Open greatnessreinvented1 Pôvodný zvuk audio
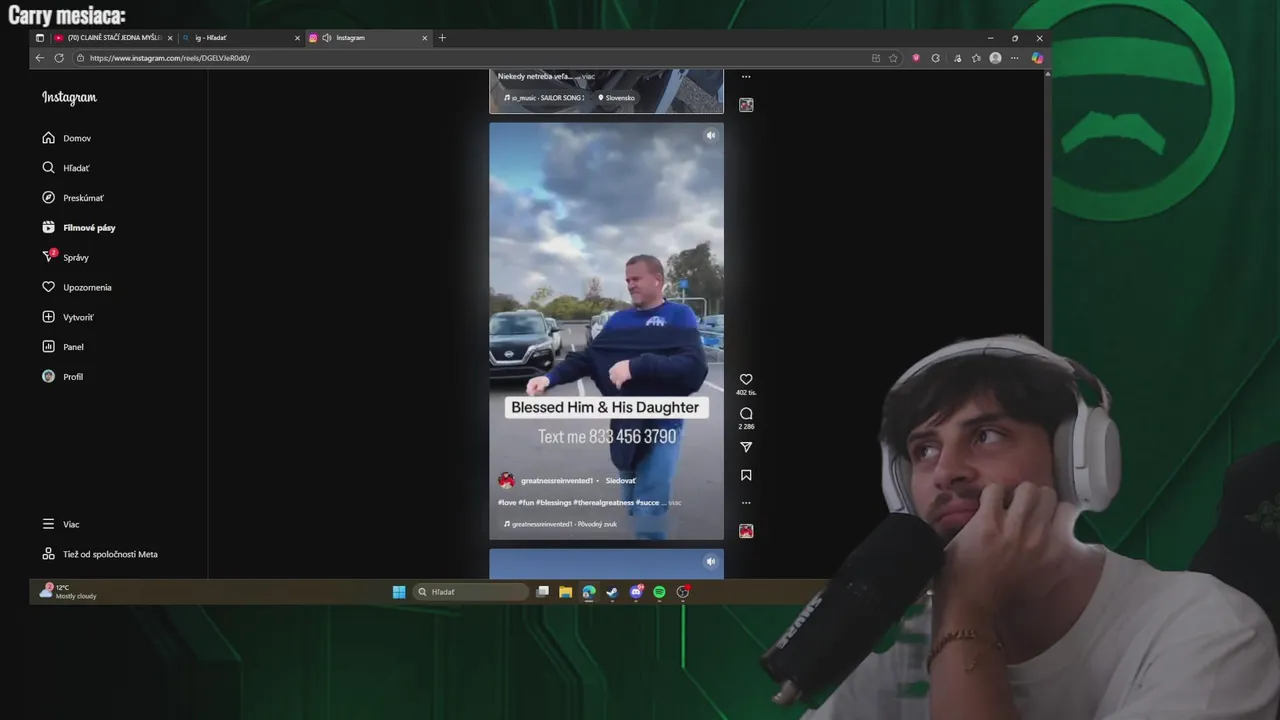This screenshot has width=1280, height=720. click(560, 524)
